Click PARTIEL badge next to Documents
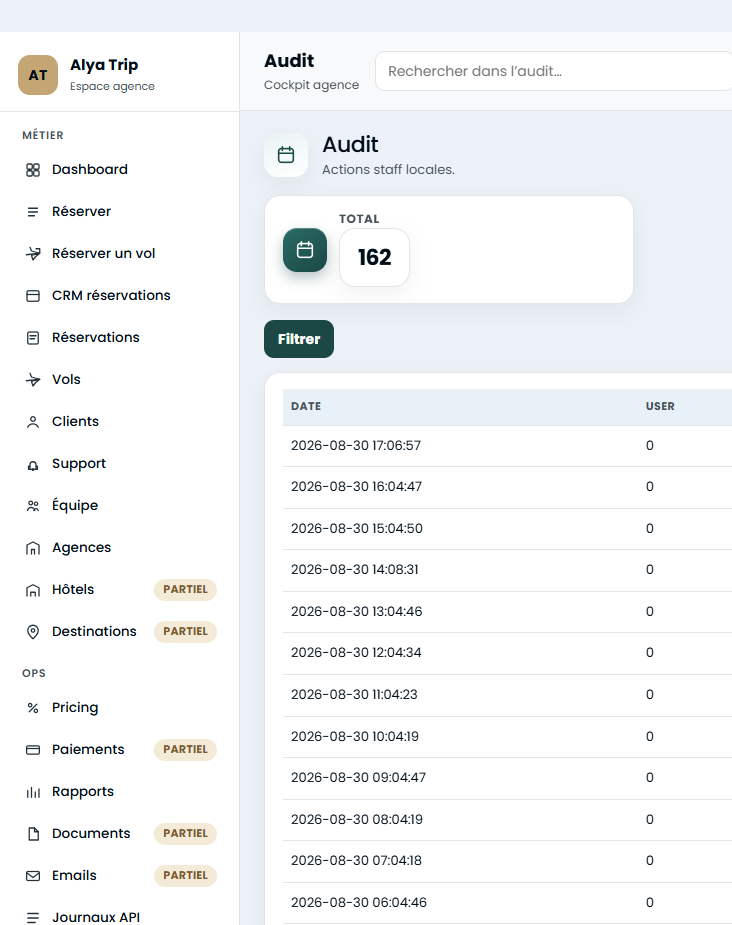 tap(185, 833)
